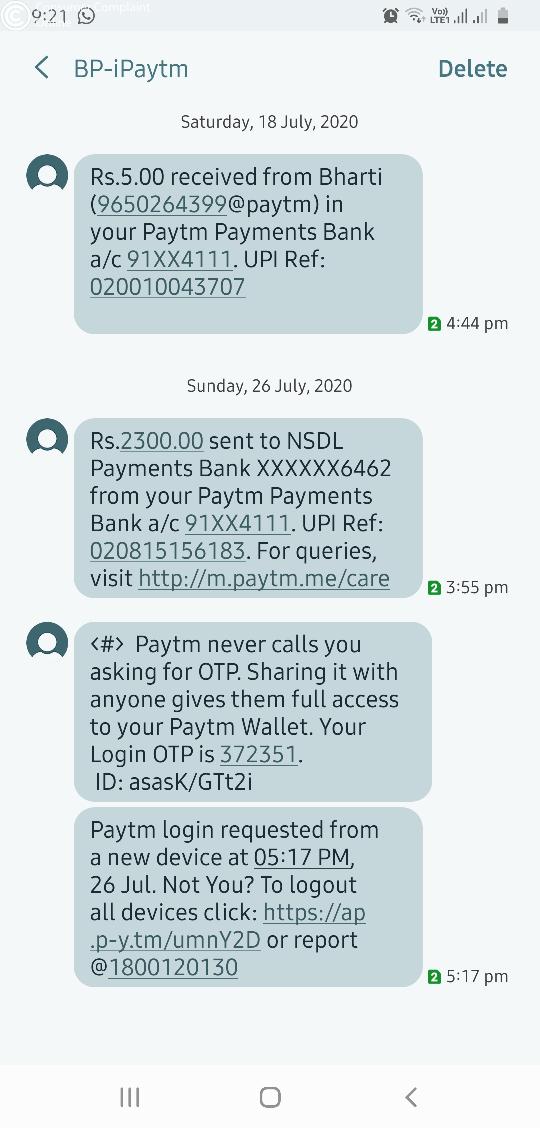This screenshot has width=540, height=1128.
Task: Tap the SIM 2 indicator next to 4:44 pm
Action: [434, 324]
